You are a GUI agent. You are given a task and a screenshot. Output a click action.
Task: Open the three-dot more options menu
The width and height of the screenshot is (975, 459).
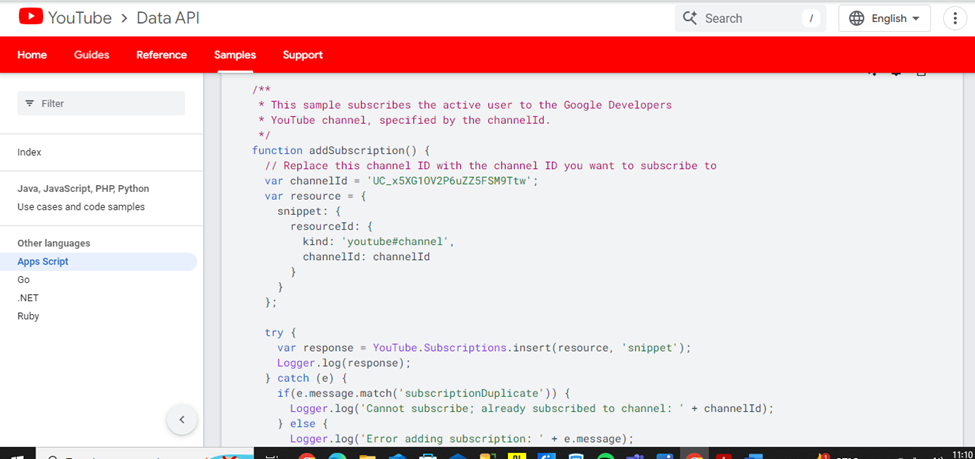[x=955, y=19]
